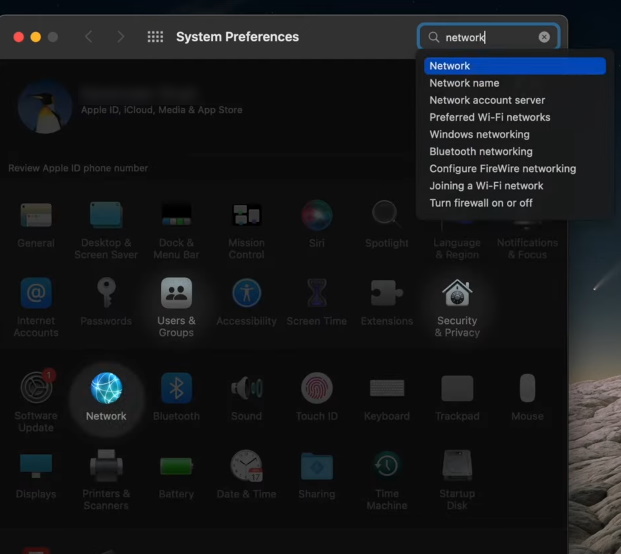Viewport: 621px width, 554px height.
Task: Open Keyboard preferences icon
Action: point(387,388)
